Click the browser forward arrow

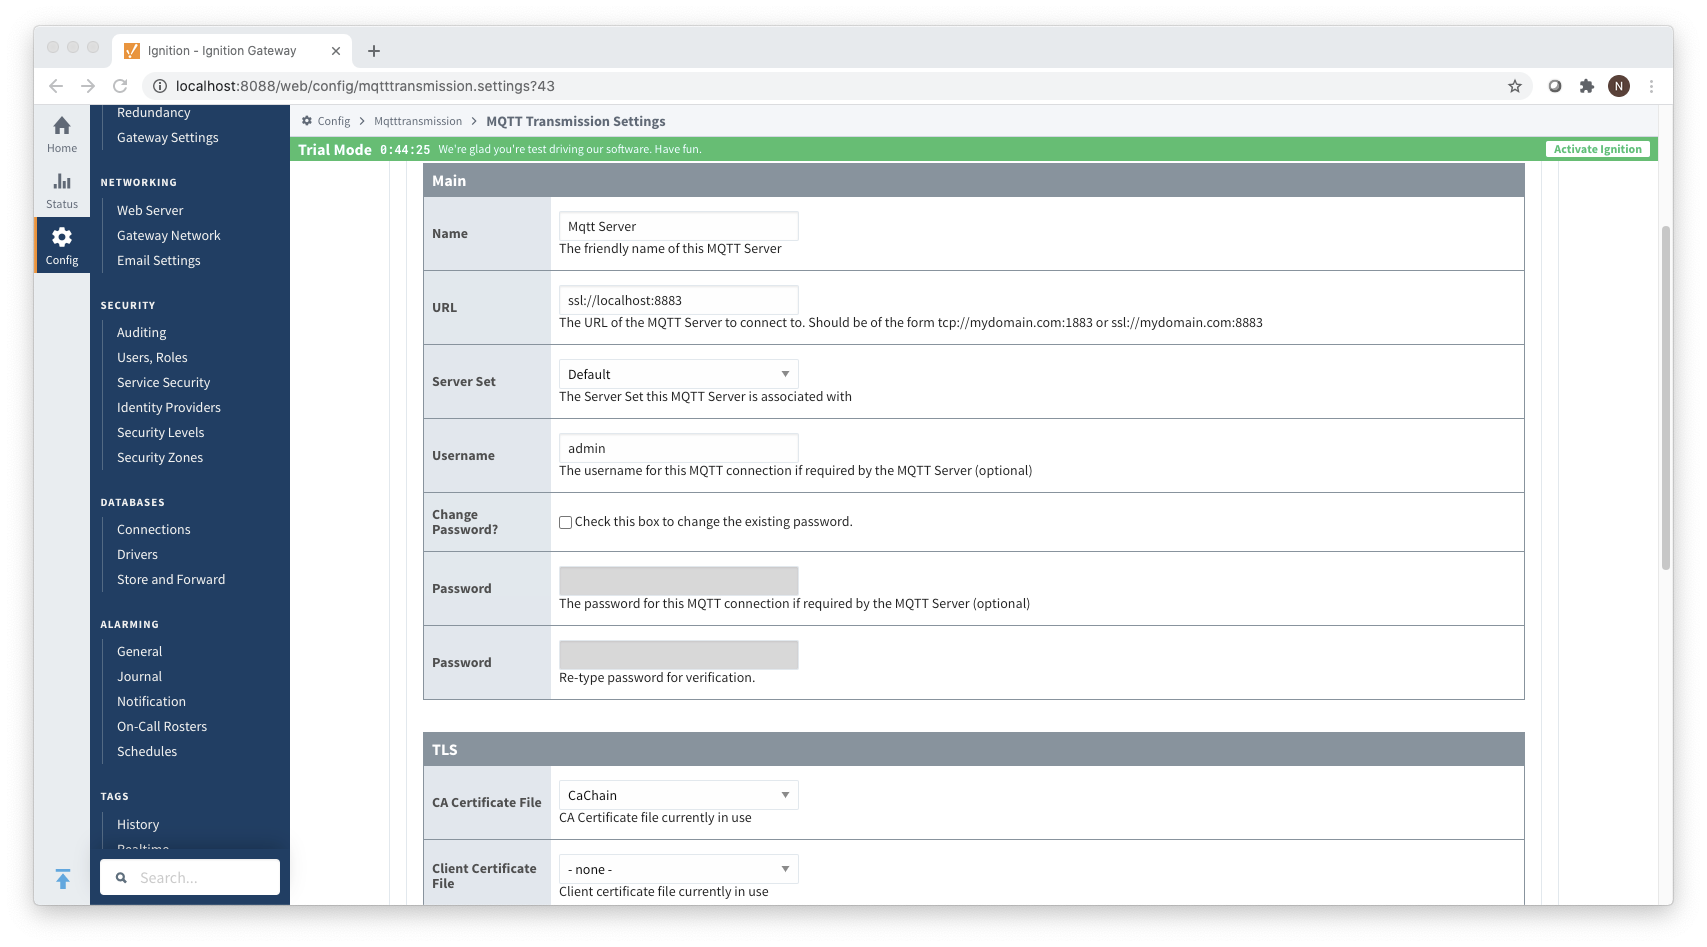click(x=88, y=86)
